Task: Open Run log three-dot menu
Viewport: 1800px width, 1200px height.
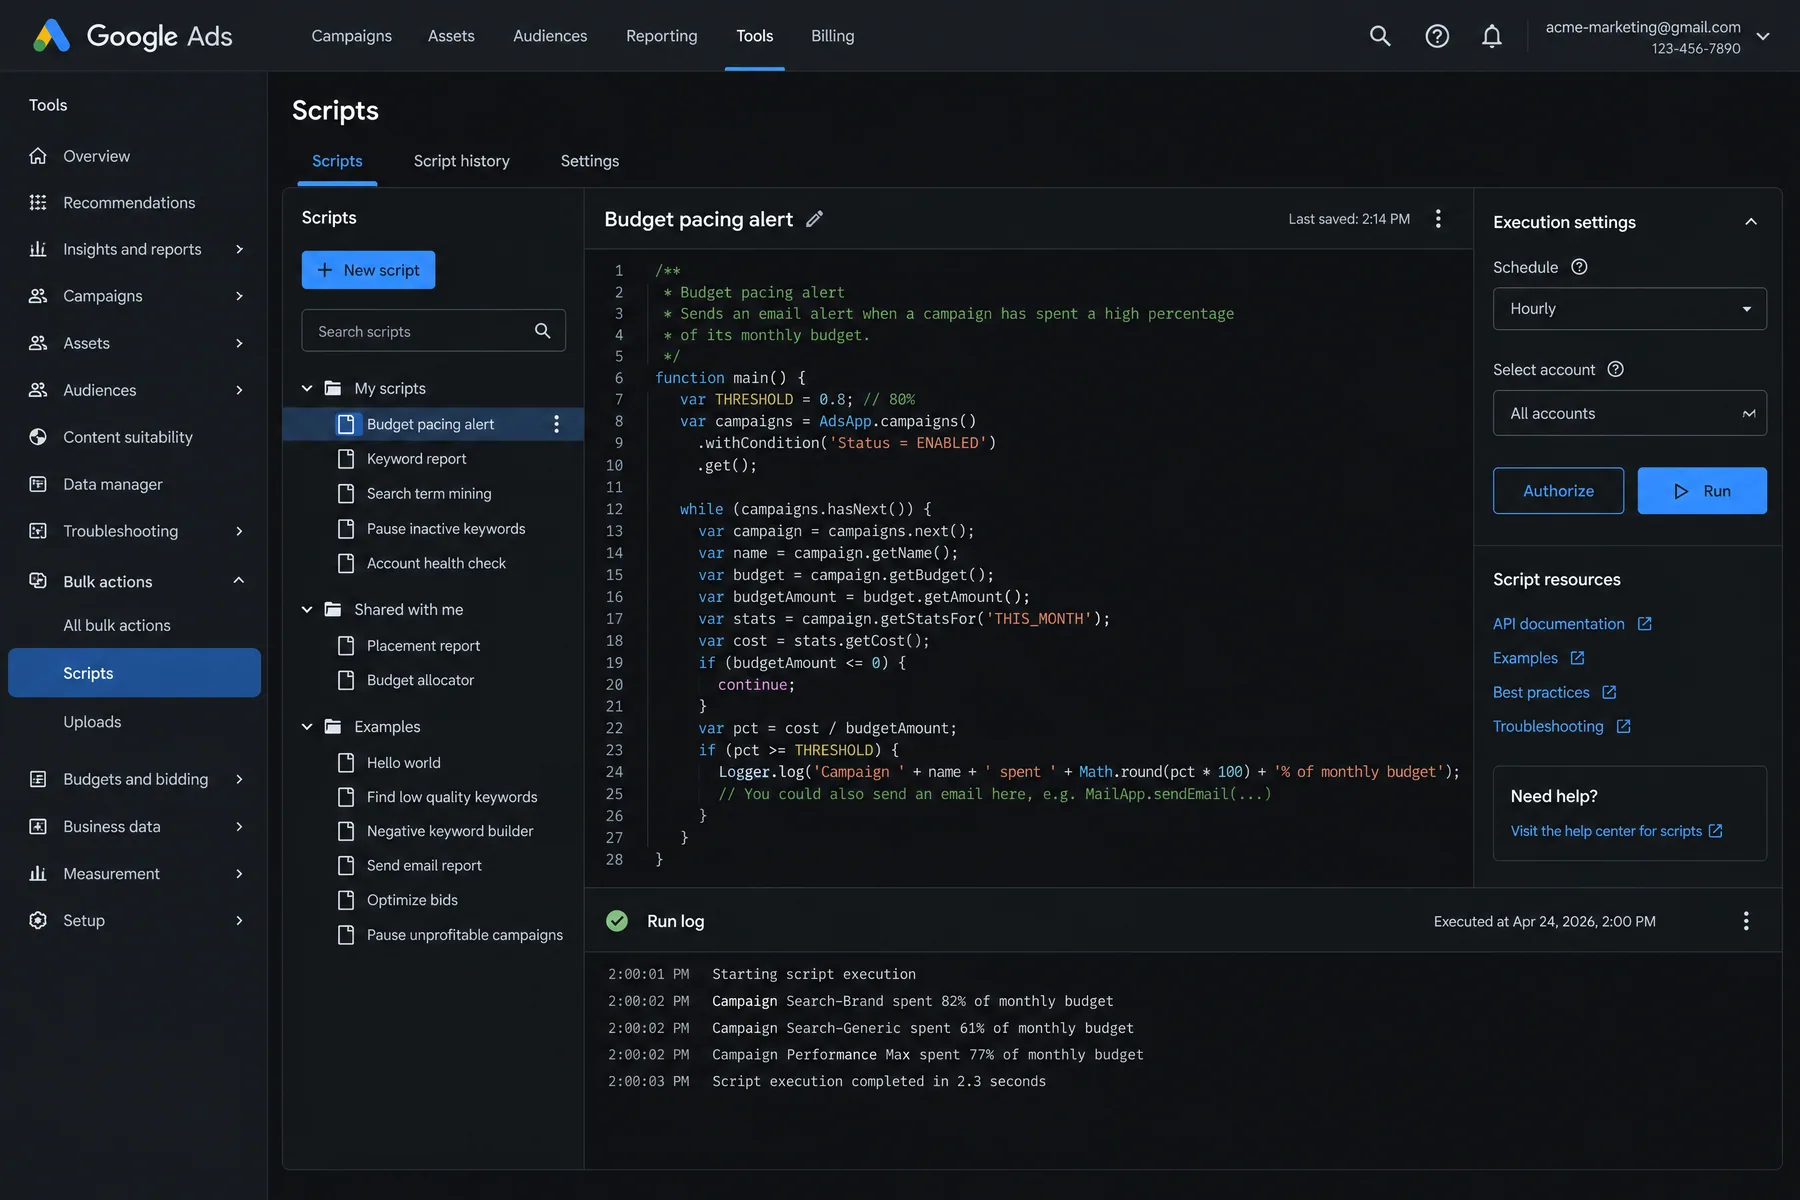Action: (1746, 921)
